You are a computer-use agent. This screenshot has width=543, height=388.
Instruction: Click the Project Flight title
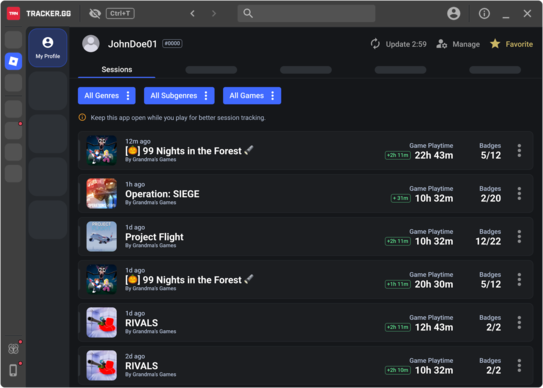[x=154, y=237]
